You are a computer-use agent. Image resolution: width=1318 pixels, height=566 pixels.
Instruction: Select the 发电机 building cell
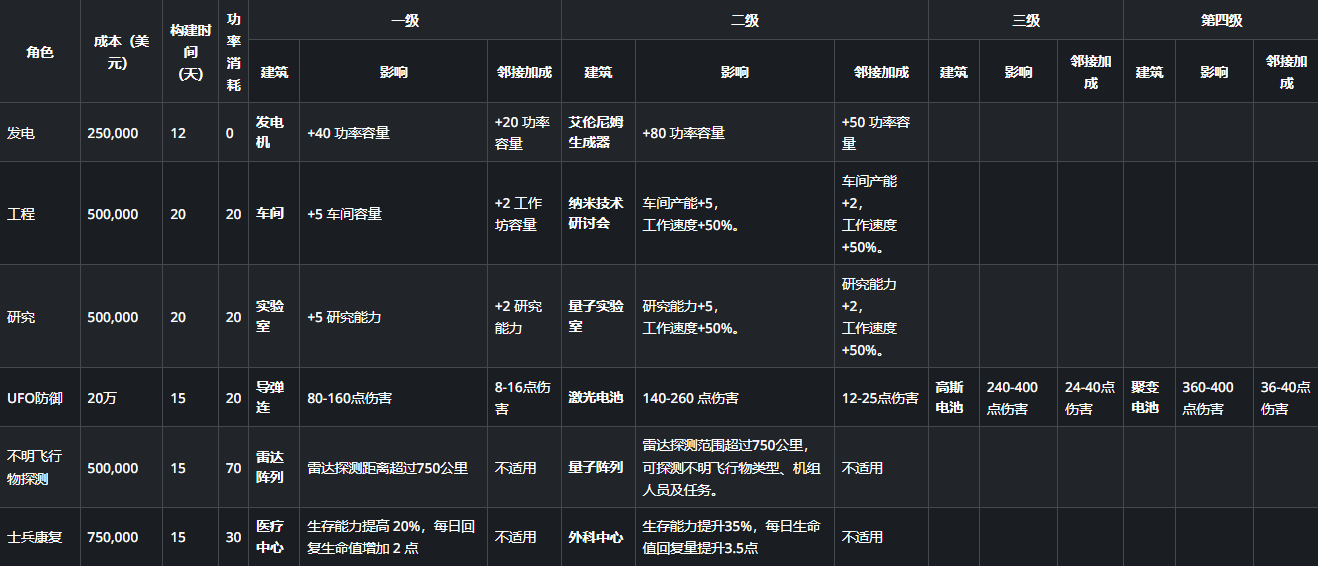(270, 132)
